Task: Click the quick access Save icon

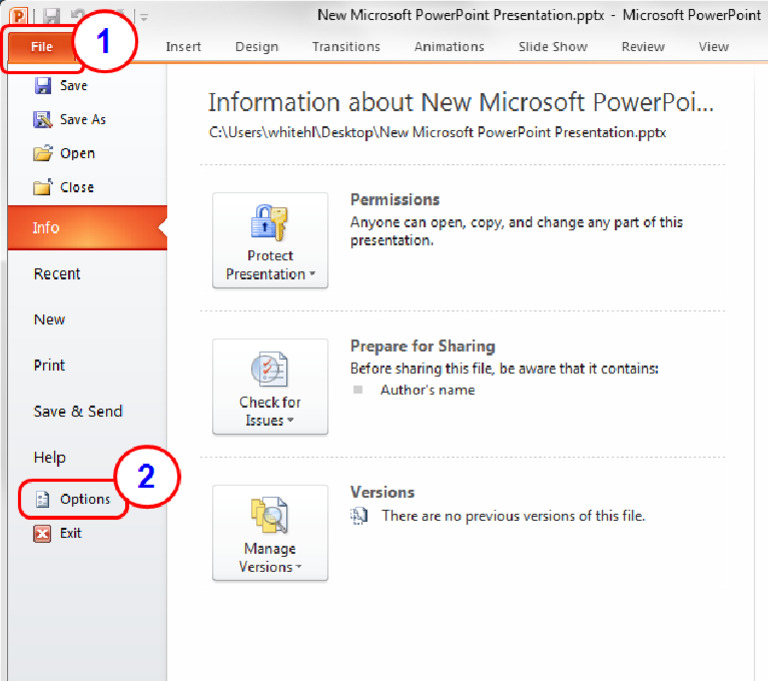Action: point(50,16)
